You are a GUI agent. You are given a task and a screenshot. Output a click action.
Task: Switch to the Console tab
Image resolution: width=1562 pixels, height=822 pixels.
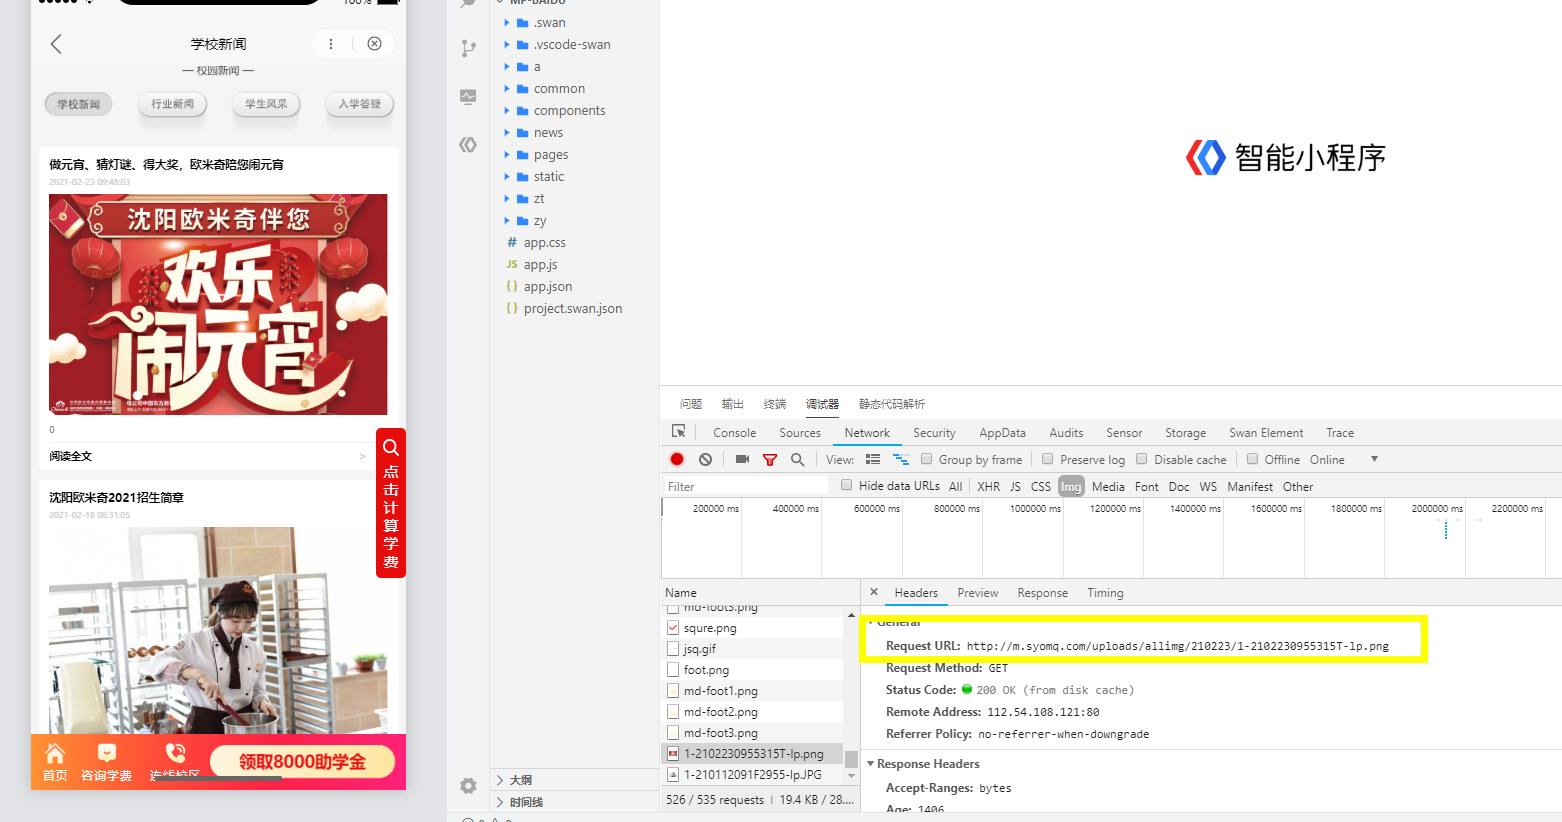pyautogui.click(x=734, y=433)
